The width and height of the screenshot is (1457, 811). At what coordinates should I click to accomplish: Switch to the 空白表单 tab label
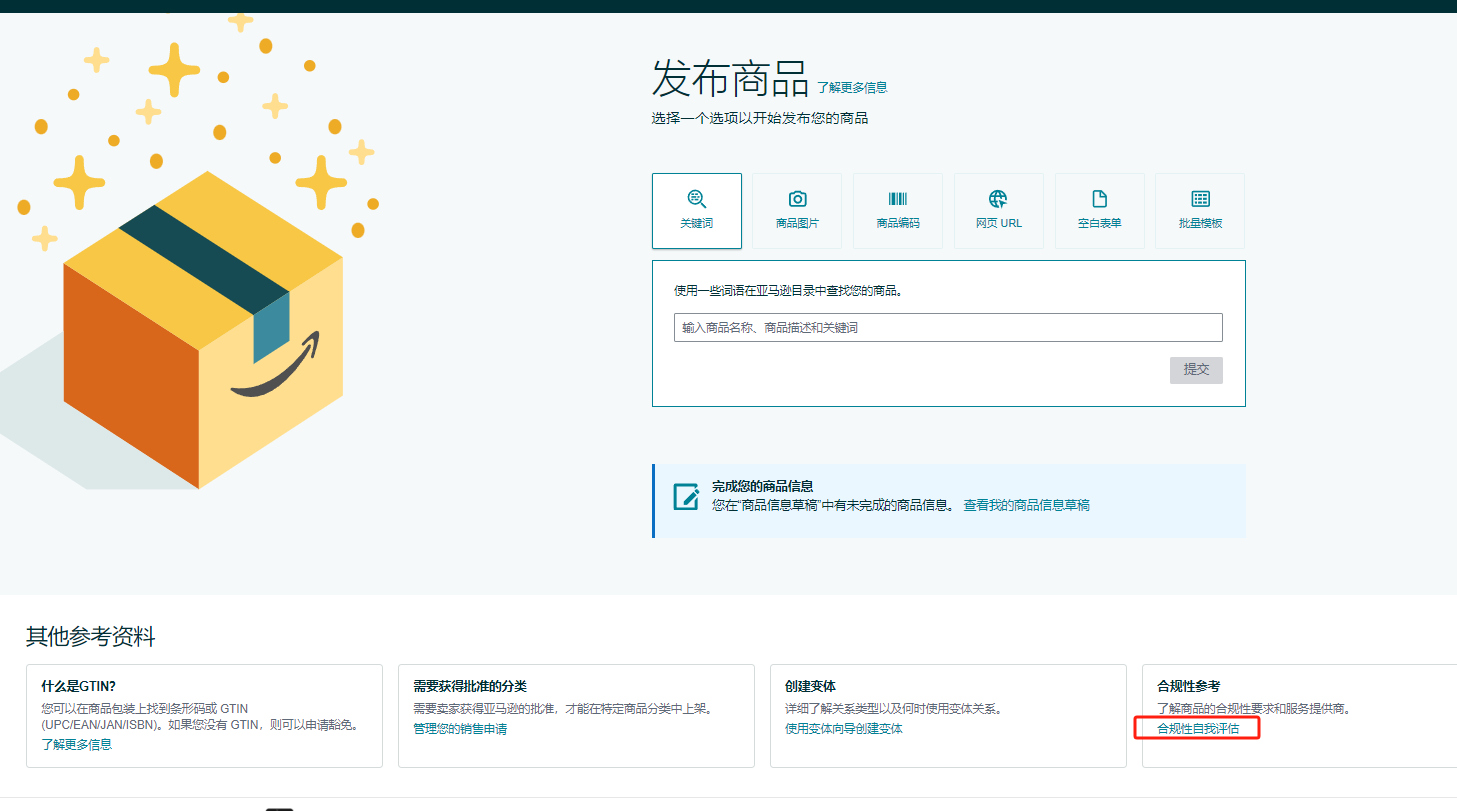pyautogui.click(x=1100, y=223)
